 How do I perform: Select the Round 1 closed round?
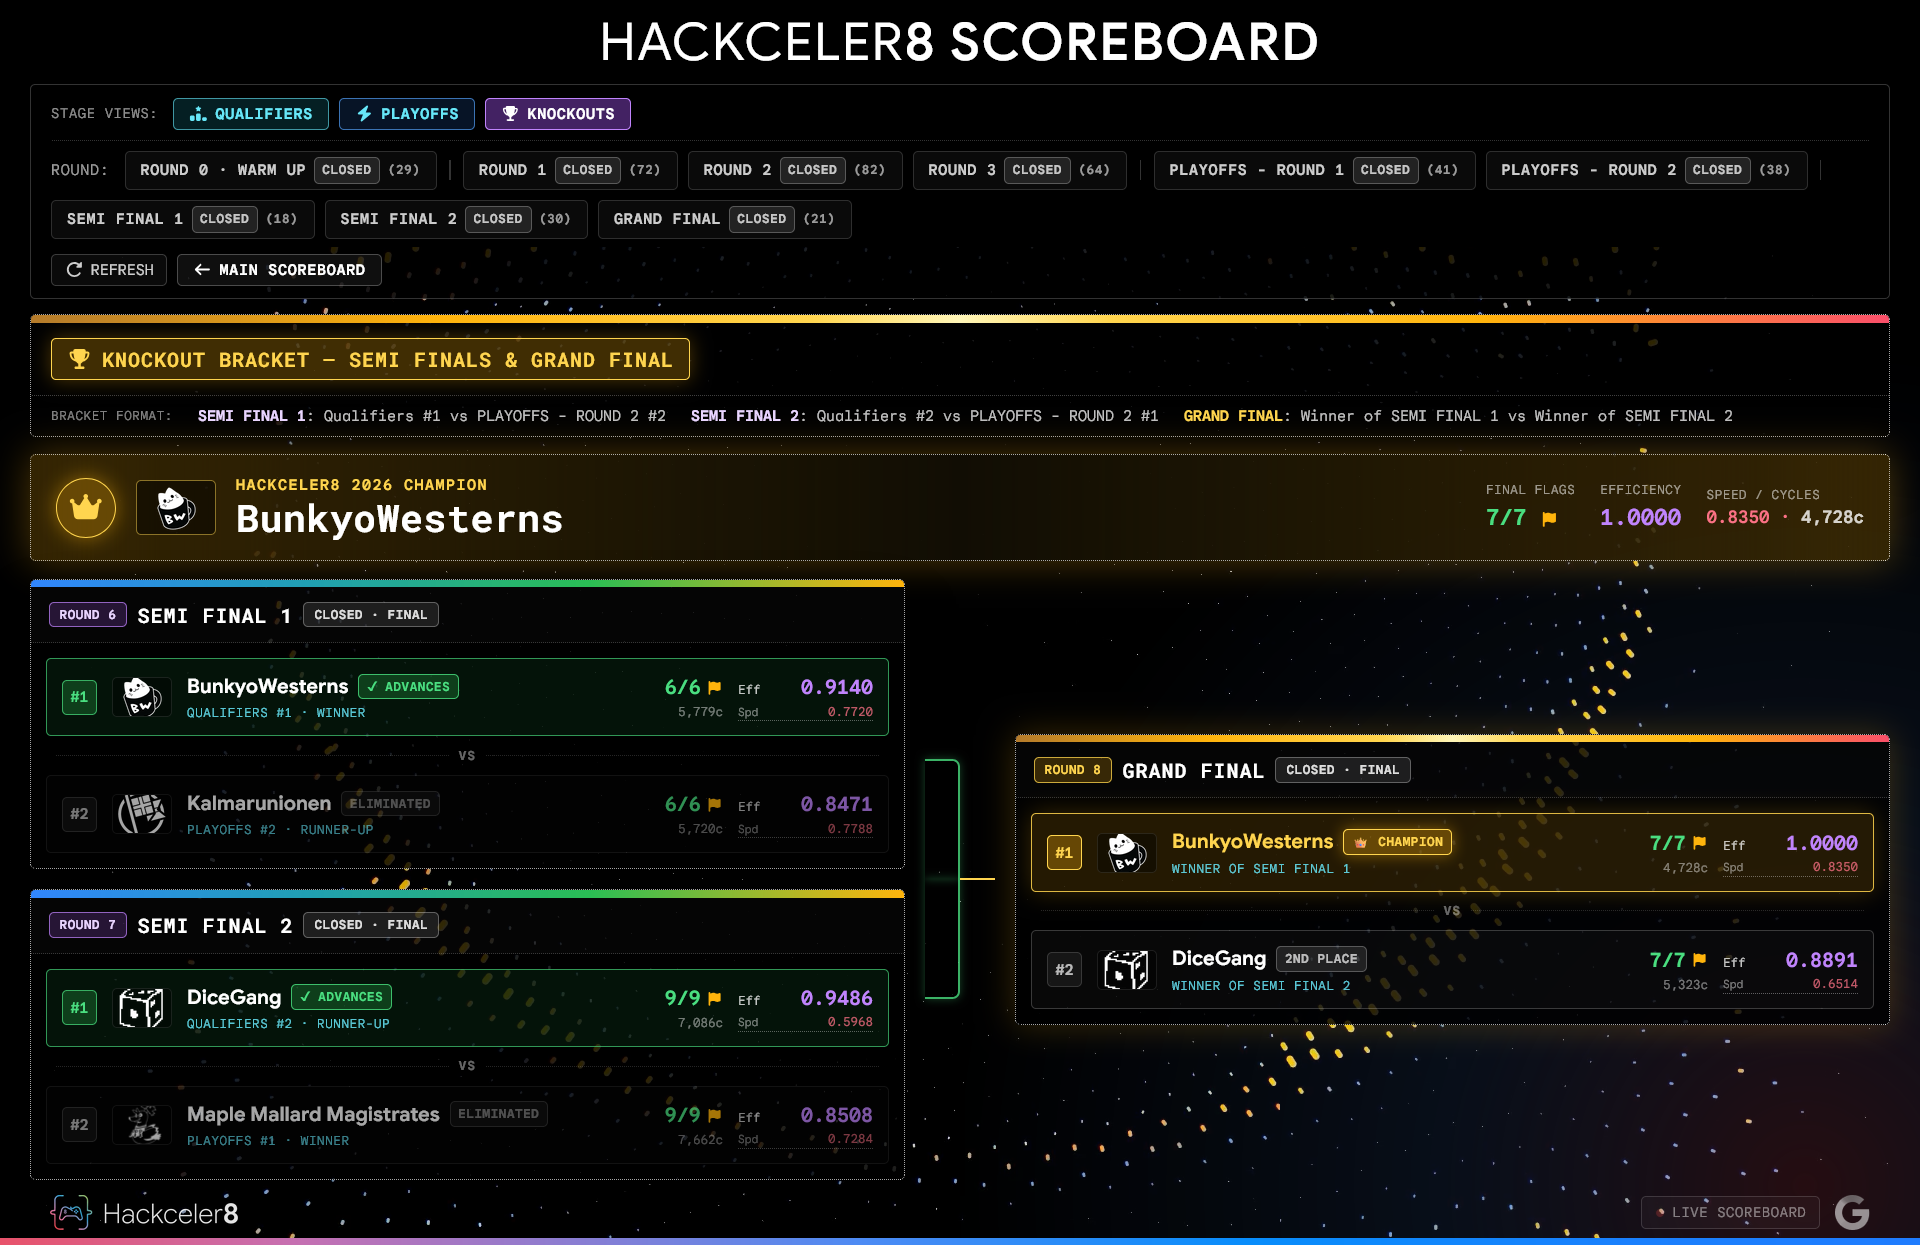tap(570, 170)
